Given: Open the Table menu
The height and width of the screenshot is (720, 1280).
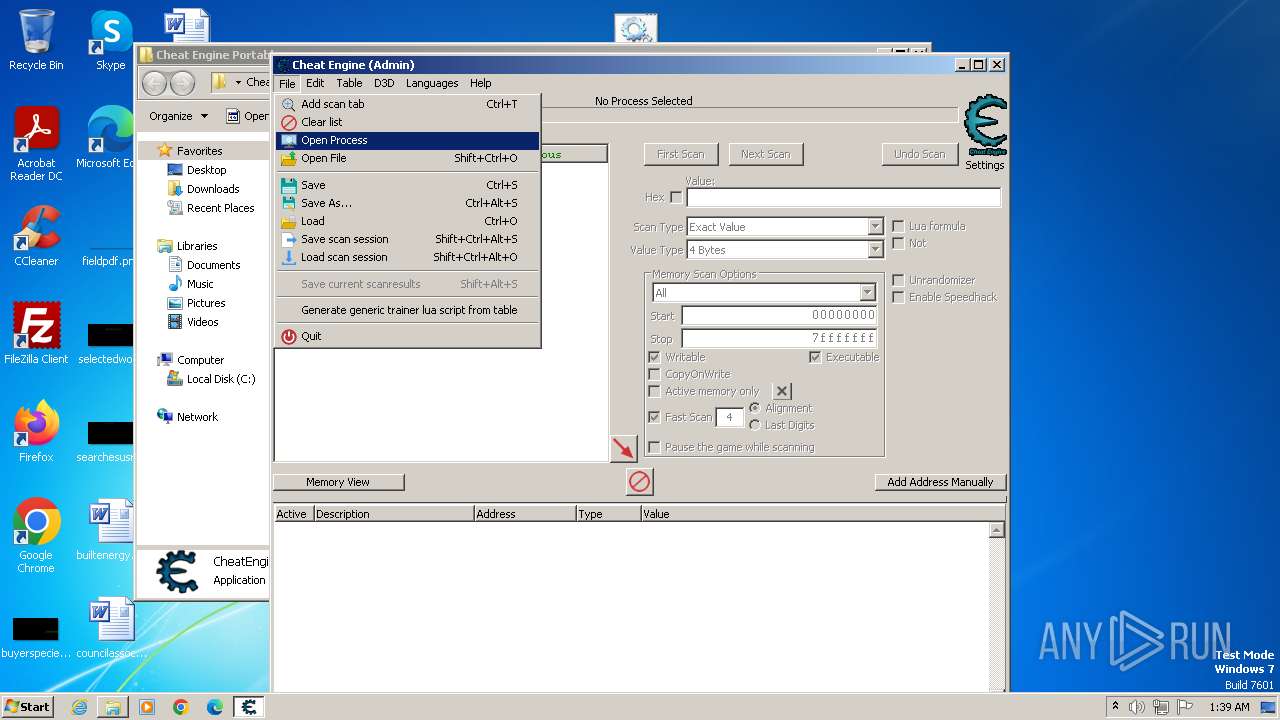Looking at the screenshot, I should tap(349, 83).
